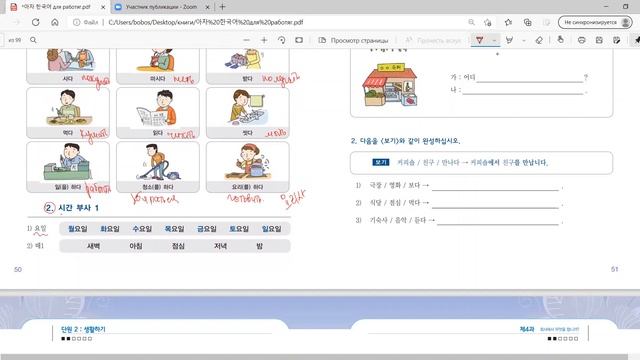This screenshot has height=360, width=640.
Task: Select the Eraser tool
Action: pyautogui.click(x=539, y=40)
